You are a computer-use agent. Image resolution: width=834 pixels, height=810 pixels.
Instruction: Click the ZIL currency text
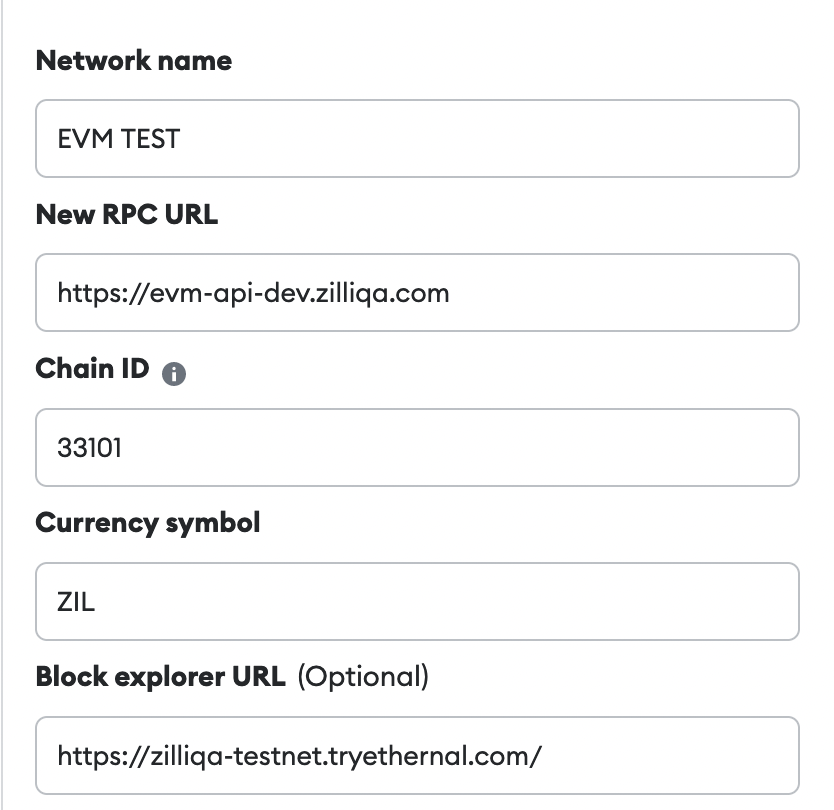click(76, 602)
